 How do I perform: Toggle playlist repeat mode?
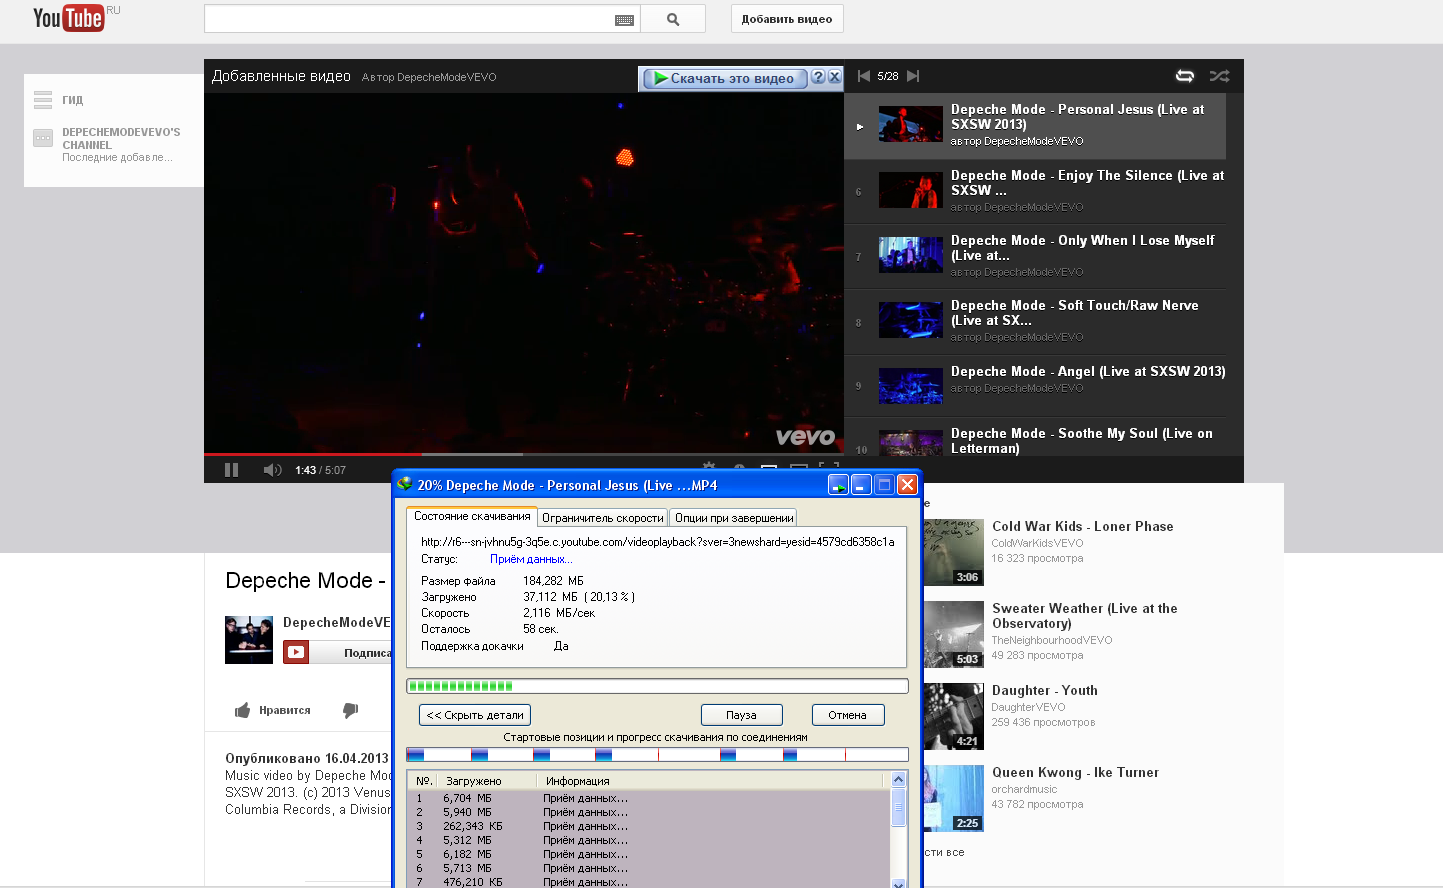pos(1184,76)
